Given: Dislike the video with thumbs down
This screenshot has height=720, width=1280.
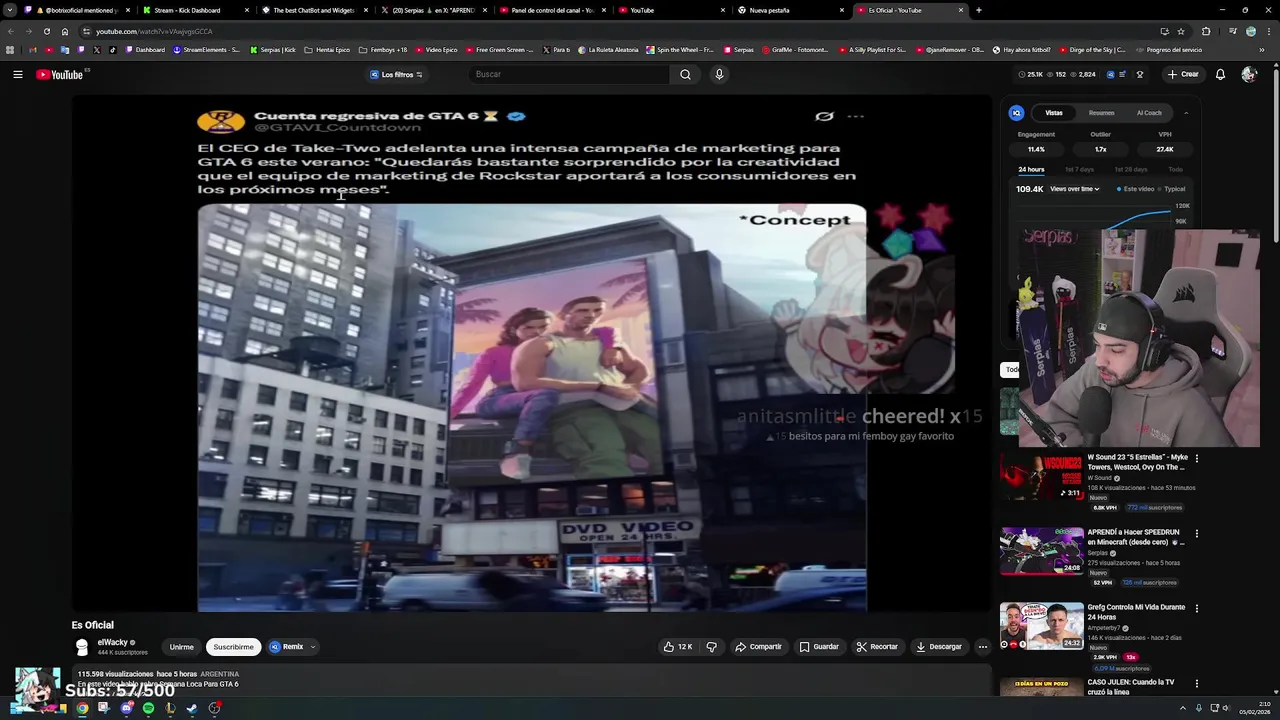Looking at the screenshot, I should tap(712, 647).
